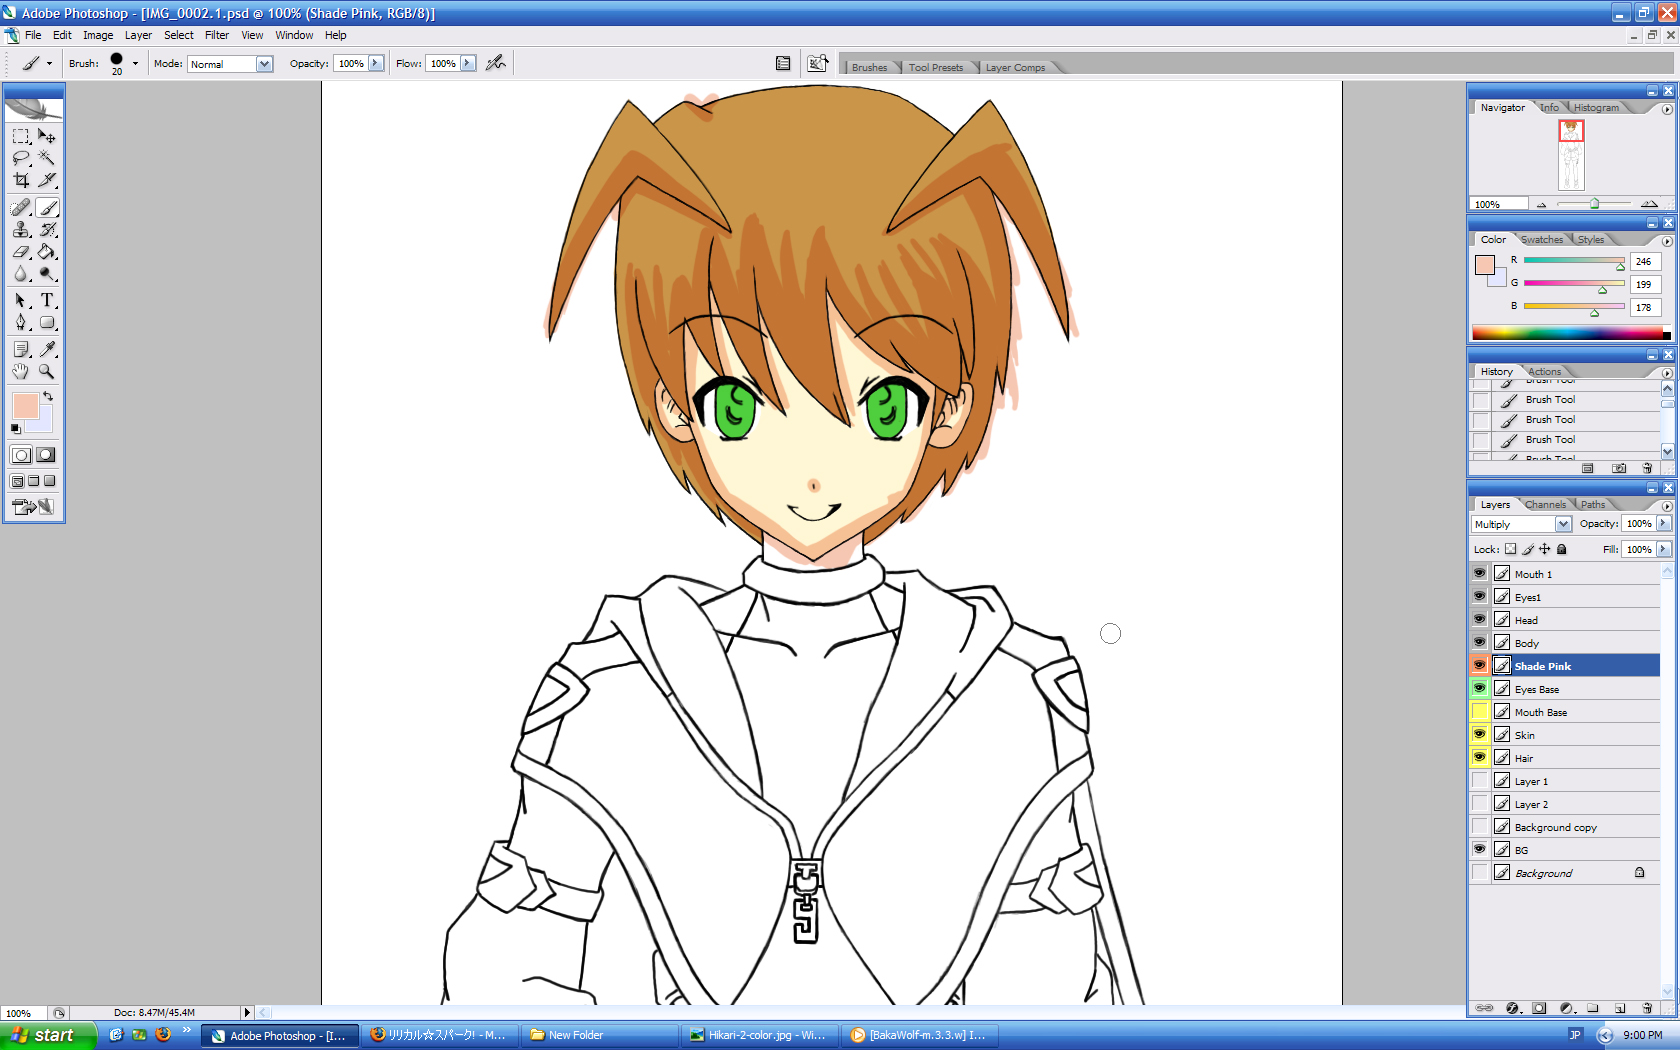Click the foreground color swatch in toolbox
Image resolution: width=1680 pixels, height=1050 pixels.
pos(24,405)
